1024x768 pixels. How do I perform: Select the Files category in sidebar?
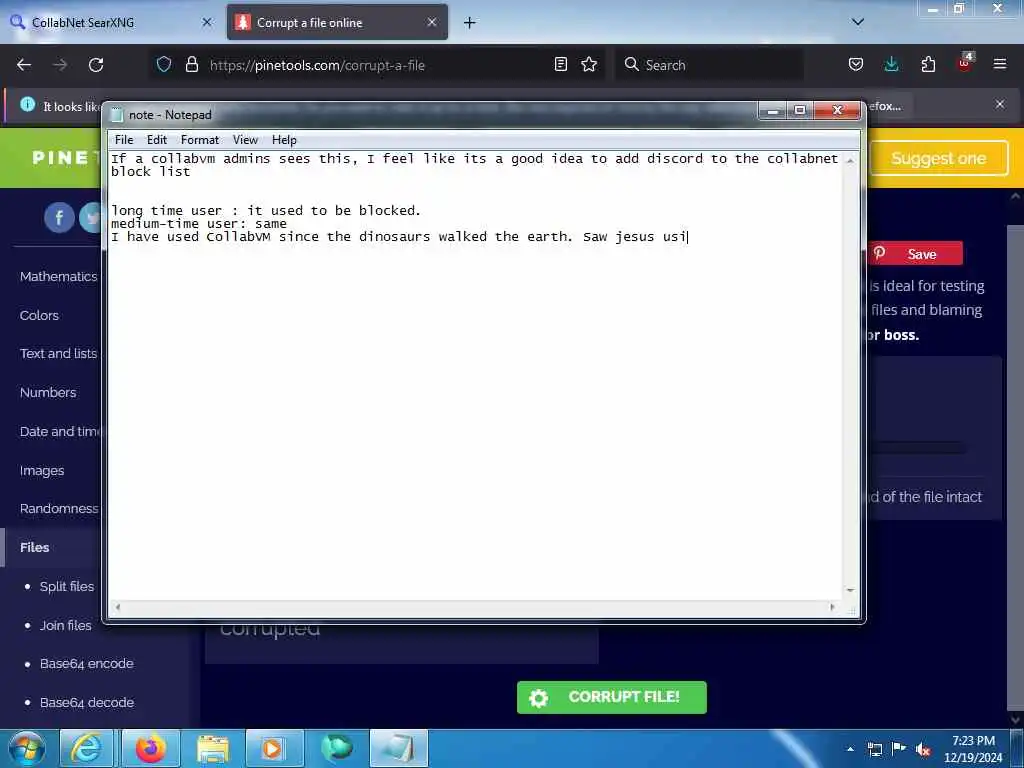click(x=35, y=547)
